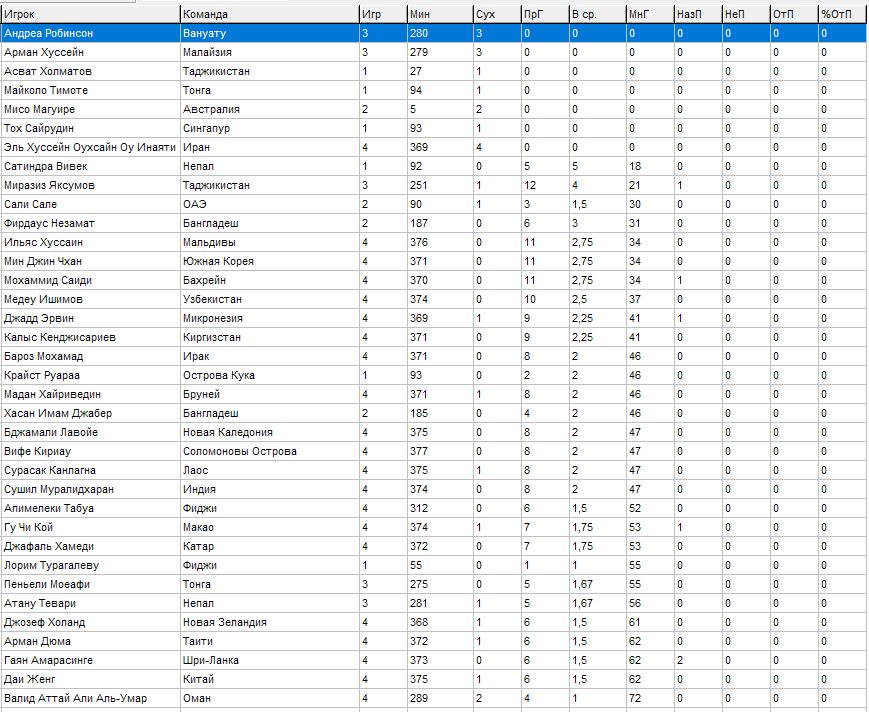
Task: Sort table by Игрок column header
Action: click(x=90, y=14)
